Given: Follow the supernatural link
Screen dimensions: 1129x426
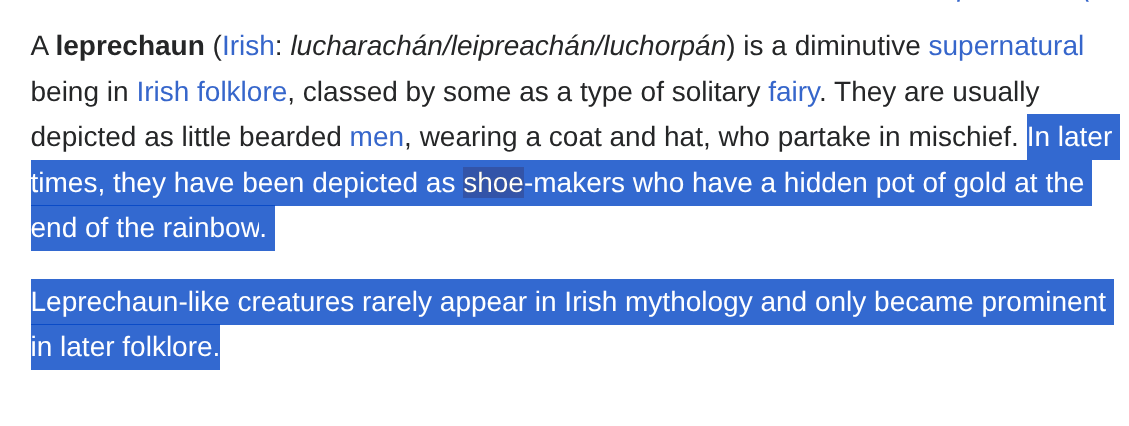Looking at the screenshot, I should tap(1006, 46).
